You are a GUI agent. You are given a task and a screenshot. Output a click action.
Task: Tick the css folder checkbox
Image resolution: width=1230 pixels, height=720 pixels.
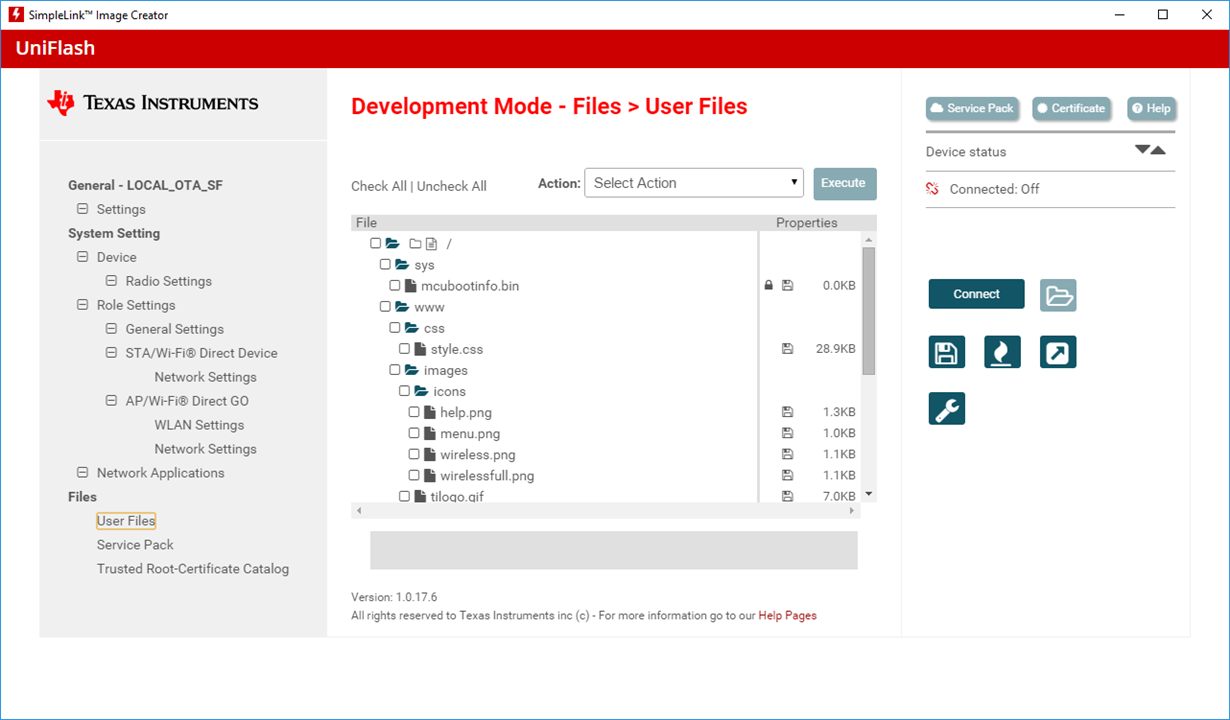395,328
